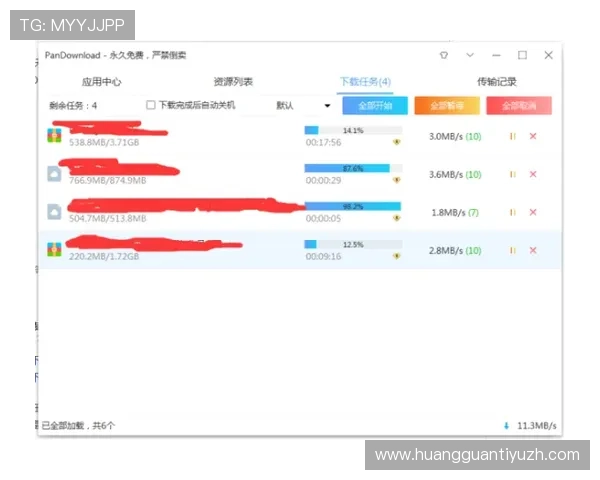The width and height of the screenshot is (600, 480).
Task: Click the small icon beside time 00:17:56
Action: pyautogui.click(x=397, y=142)
